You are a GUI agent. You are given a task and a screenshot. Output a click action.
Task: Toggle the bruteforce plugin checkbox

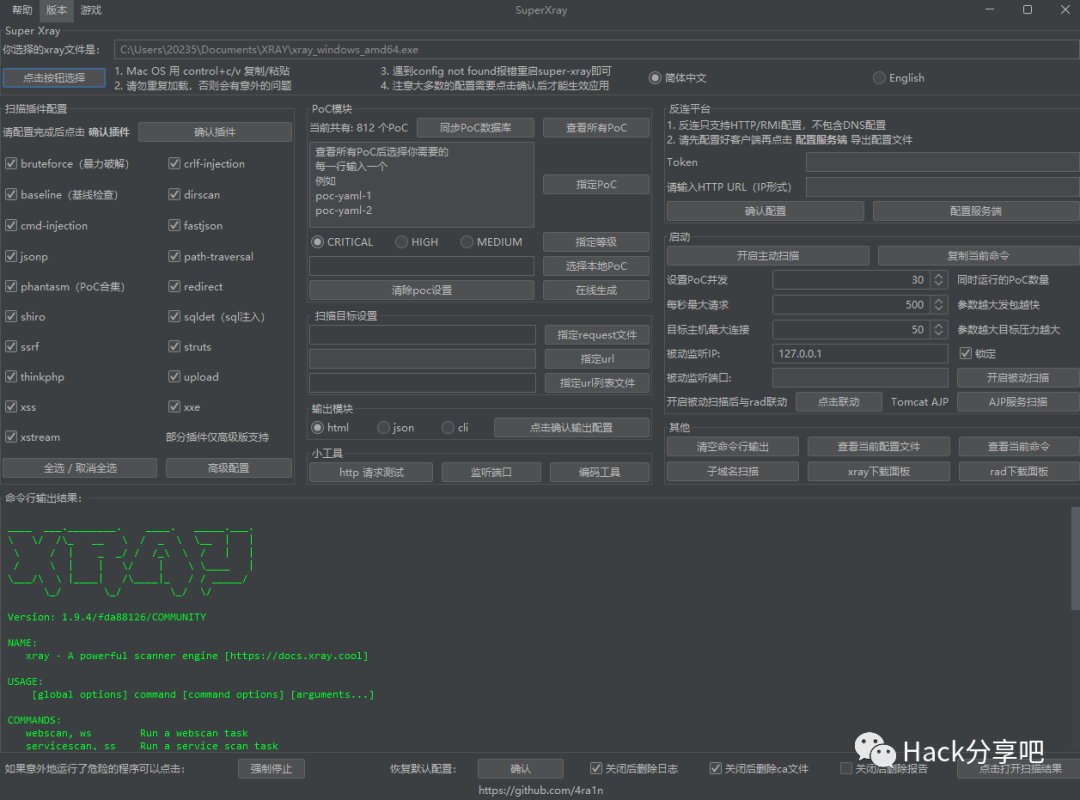[11, 163]
